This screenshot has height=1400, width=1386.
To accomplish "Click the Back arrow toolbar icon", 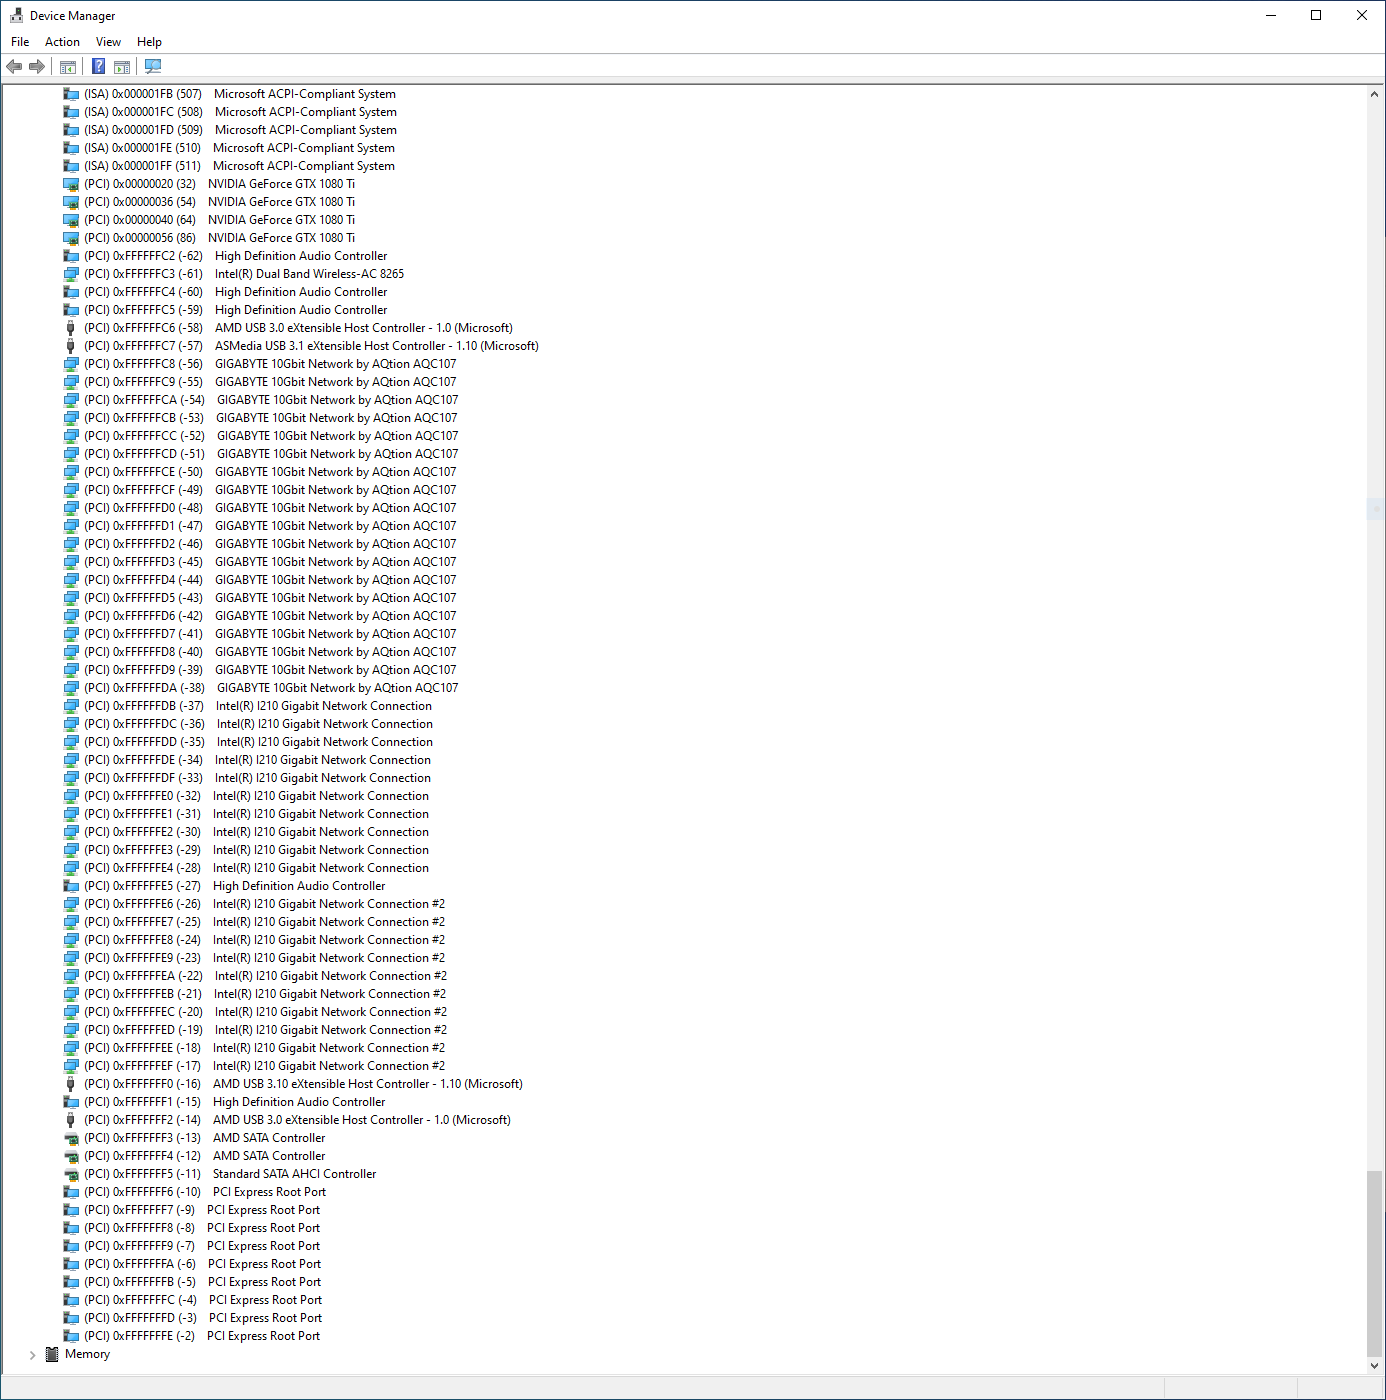I will pos(14,67).
